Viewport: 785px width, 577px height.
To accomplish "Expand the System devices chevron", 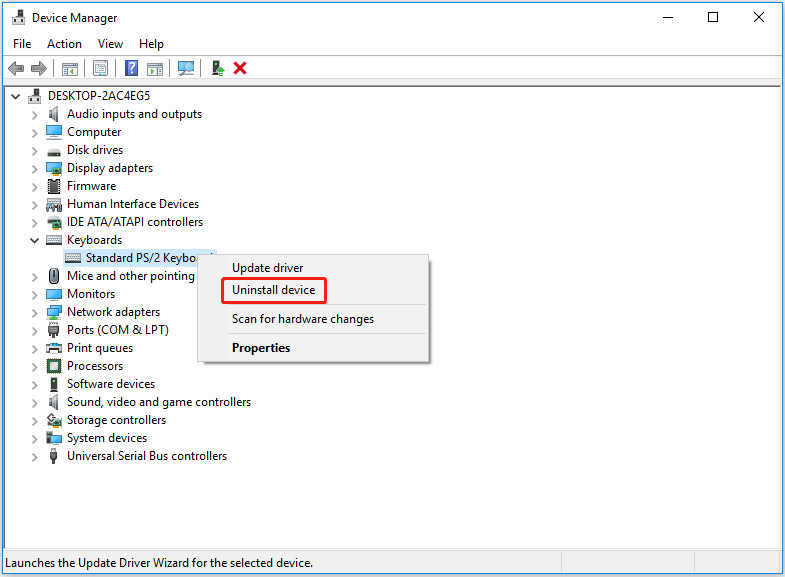I will [x=35, y=439].
